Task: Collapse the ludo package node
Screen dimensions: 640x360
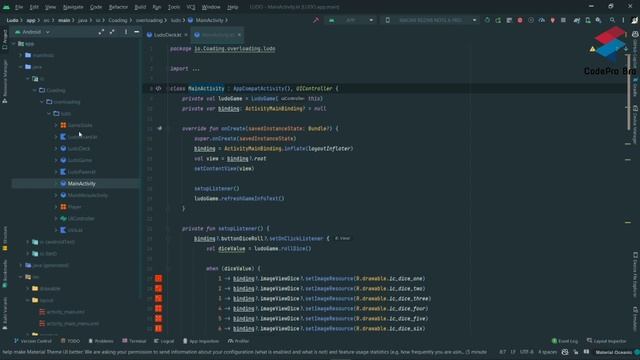Action: pos(49,113)
